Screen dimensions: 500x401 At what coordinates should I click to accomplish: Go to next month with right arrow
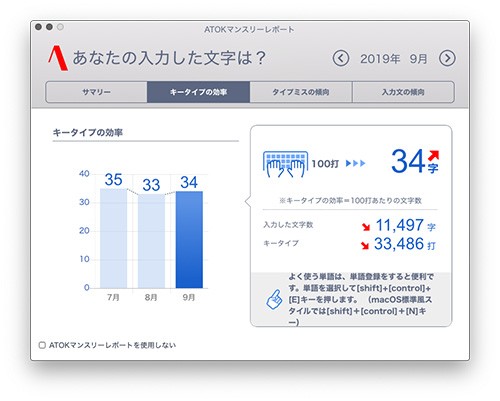447,59
